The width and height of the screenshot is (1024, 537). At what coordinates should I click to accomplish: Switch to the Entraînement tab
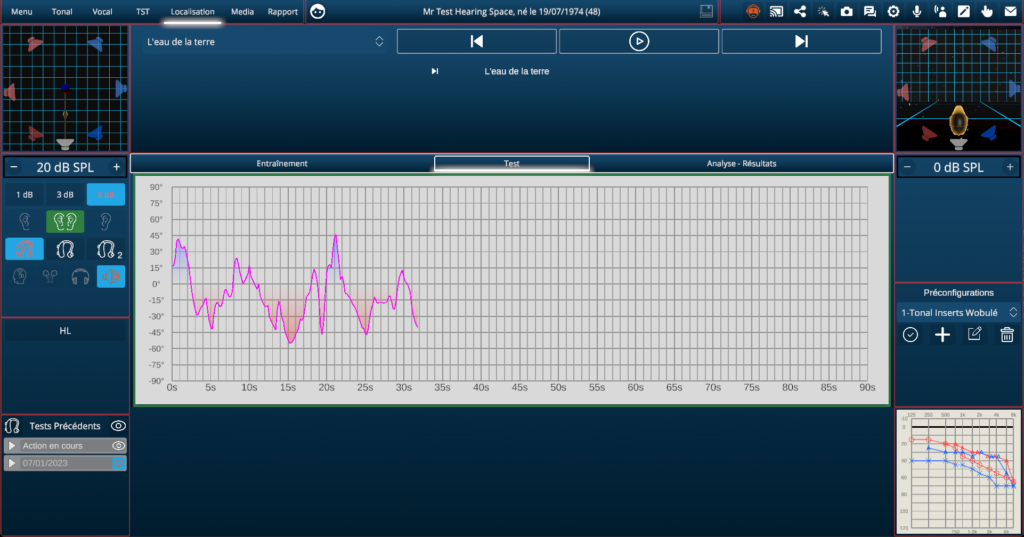[281, 163]
